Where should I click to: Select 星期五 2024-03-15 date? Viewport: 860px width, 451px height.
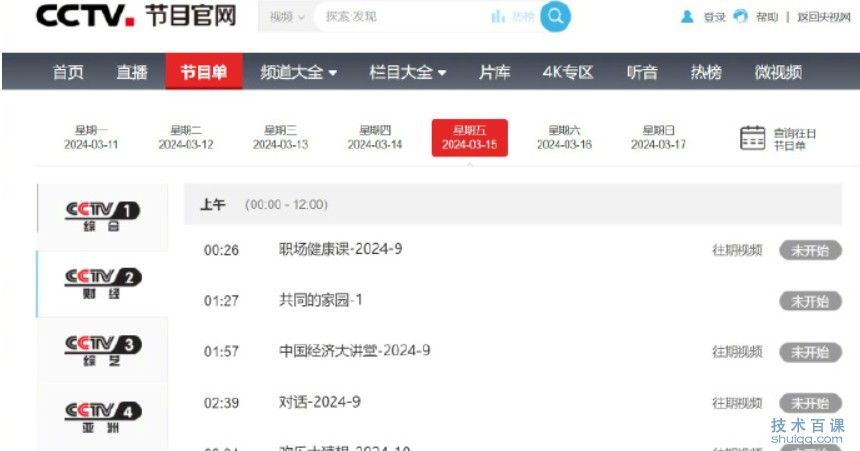pyautogui.click(x=469, y=138)
